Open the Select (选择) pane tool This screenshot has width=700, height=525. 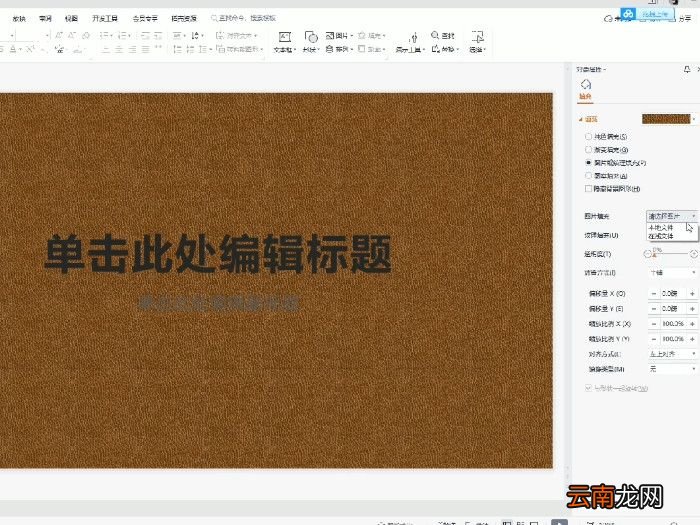pyautogui.click(x=477, y=42)
